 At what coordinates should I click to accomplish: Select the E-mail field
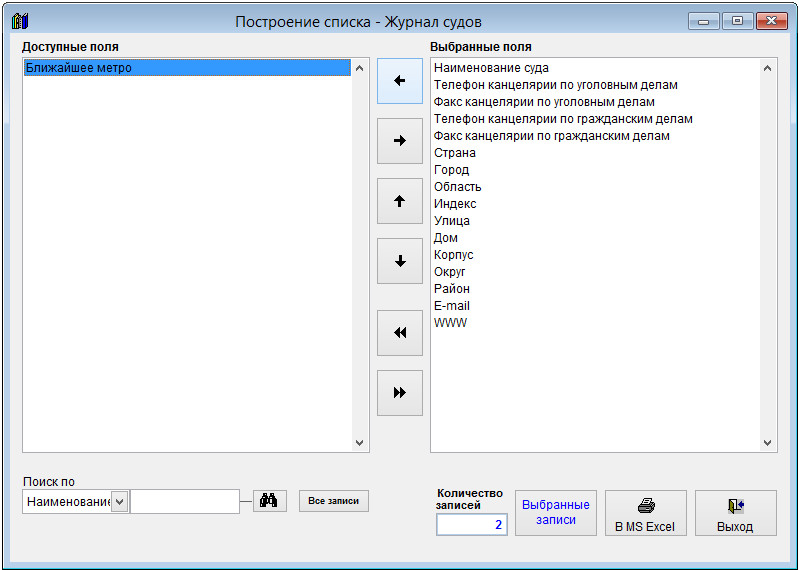pyautogui.click(x=451, y=306)
